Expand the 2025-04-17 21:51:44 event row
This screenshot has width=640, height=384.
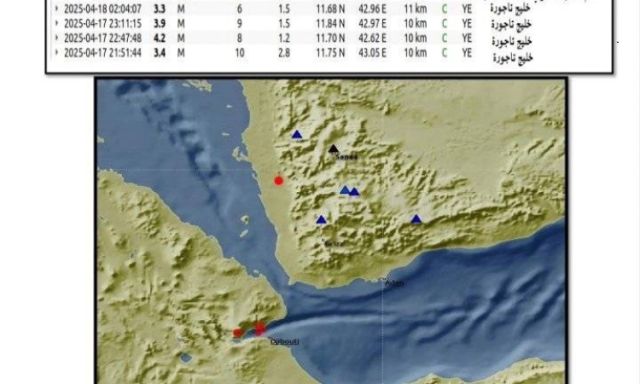pyautogui.click(x=56, y=53)
